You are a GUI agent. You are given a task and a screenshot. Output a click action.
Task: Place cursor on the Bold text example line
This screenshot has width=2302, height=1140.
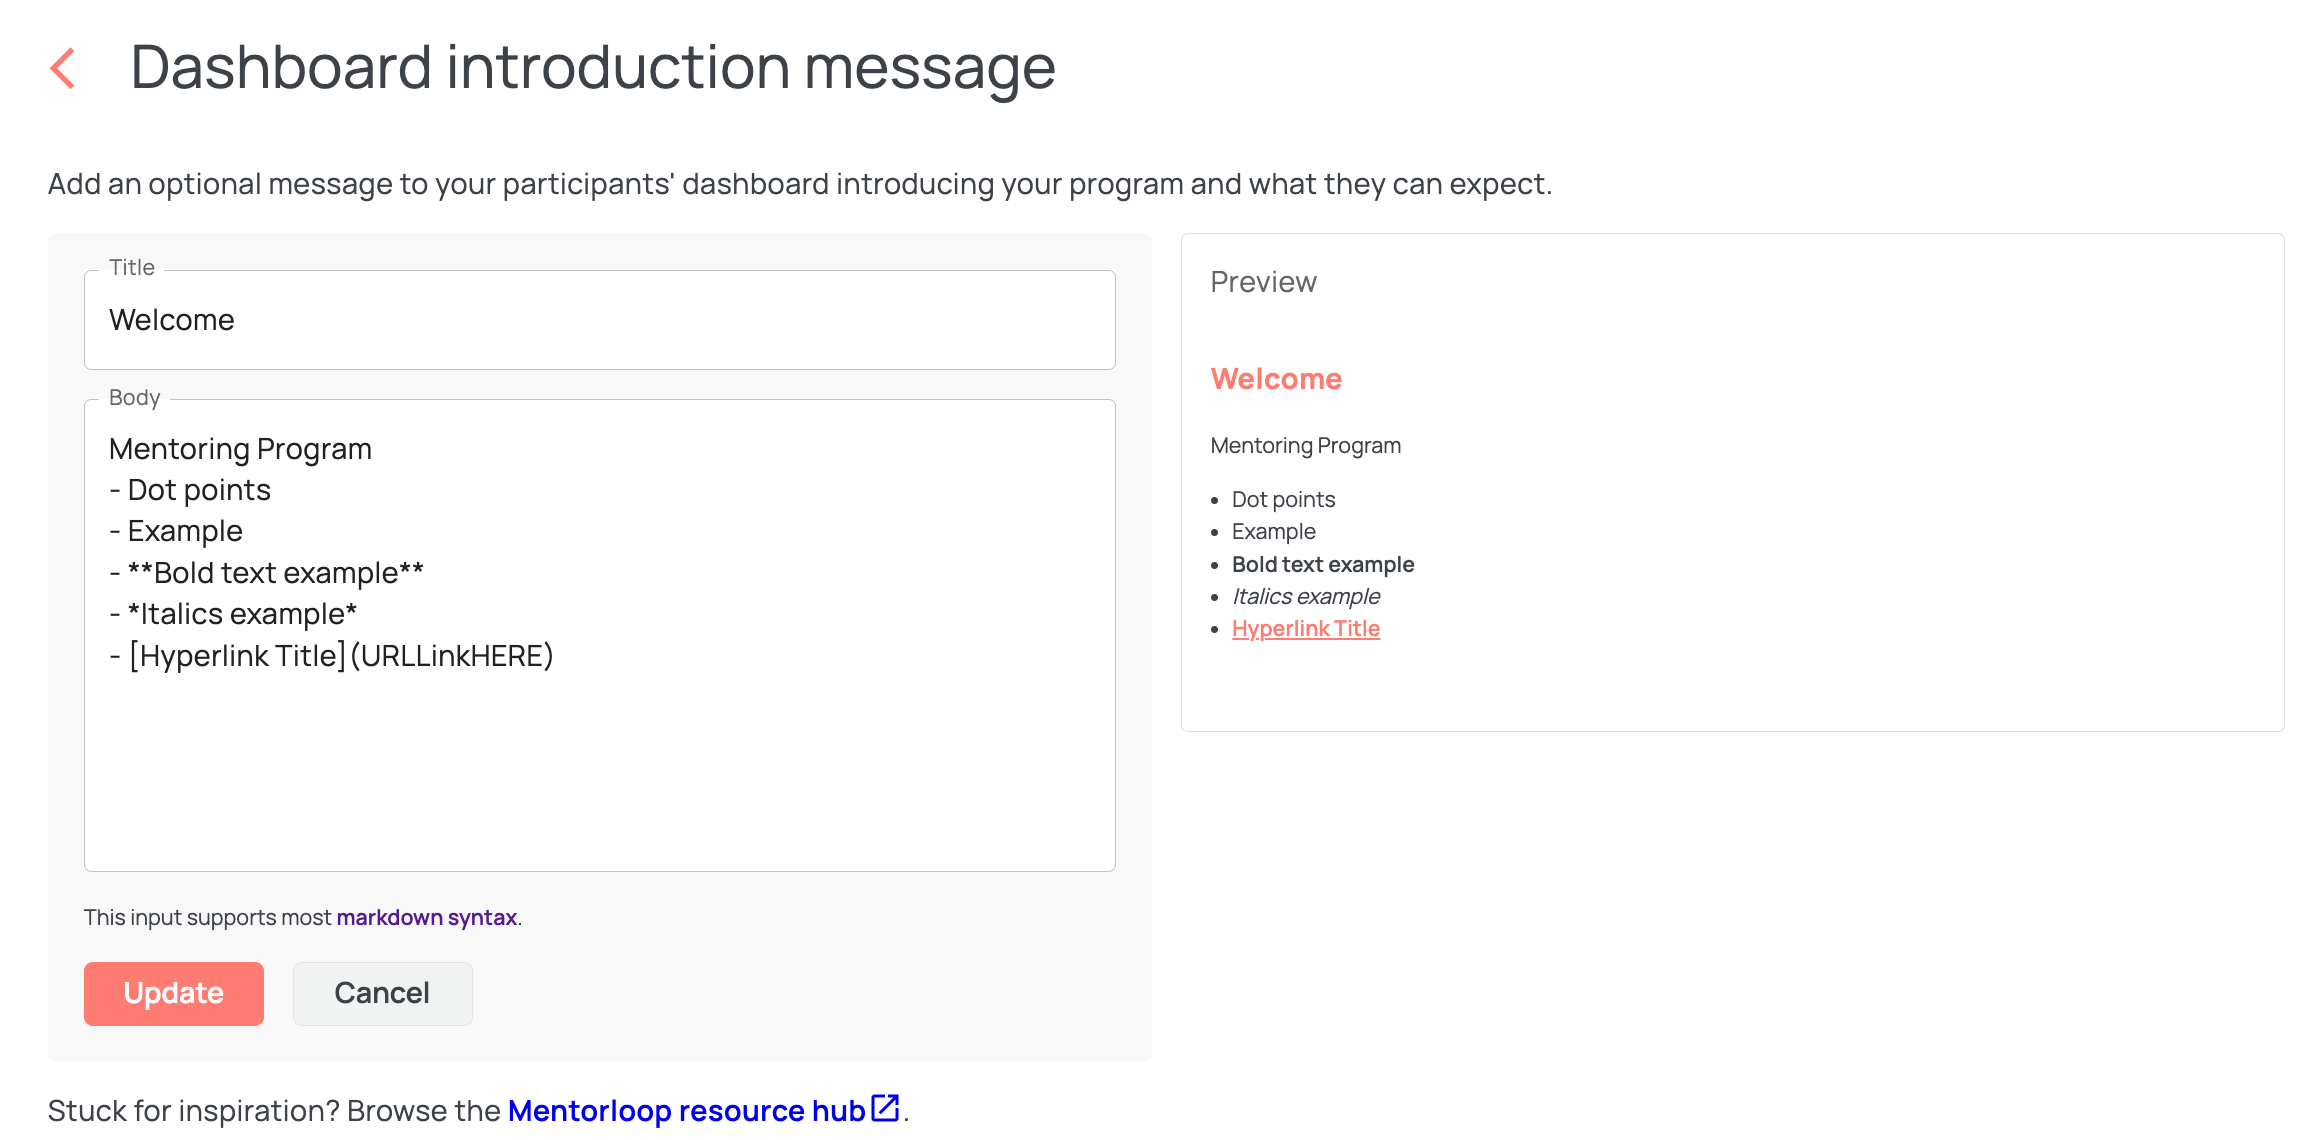266,573
